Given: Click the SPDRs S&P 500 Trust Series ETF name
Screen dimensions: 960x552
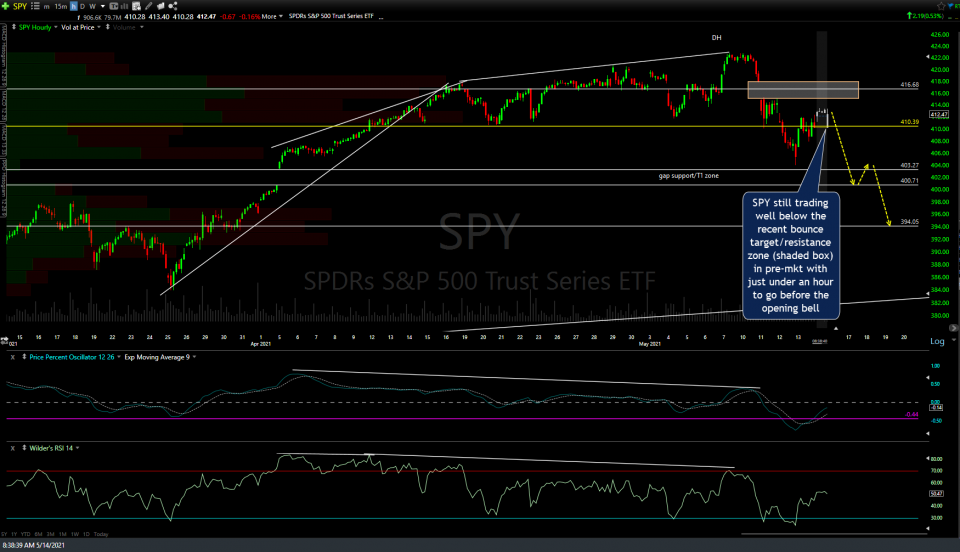Looking at the screenshot, I should tap(331, 16).
